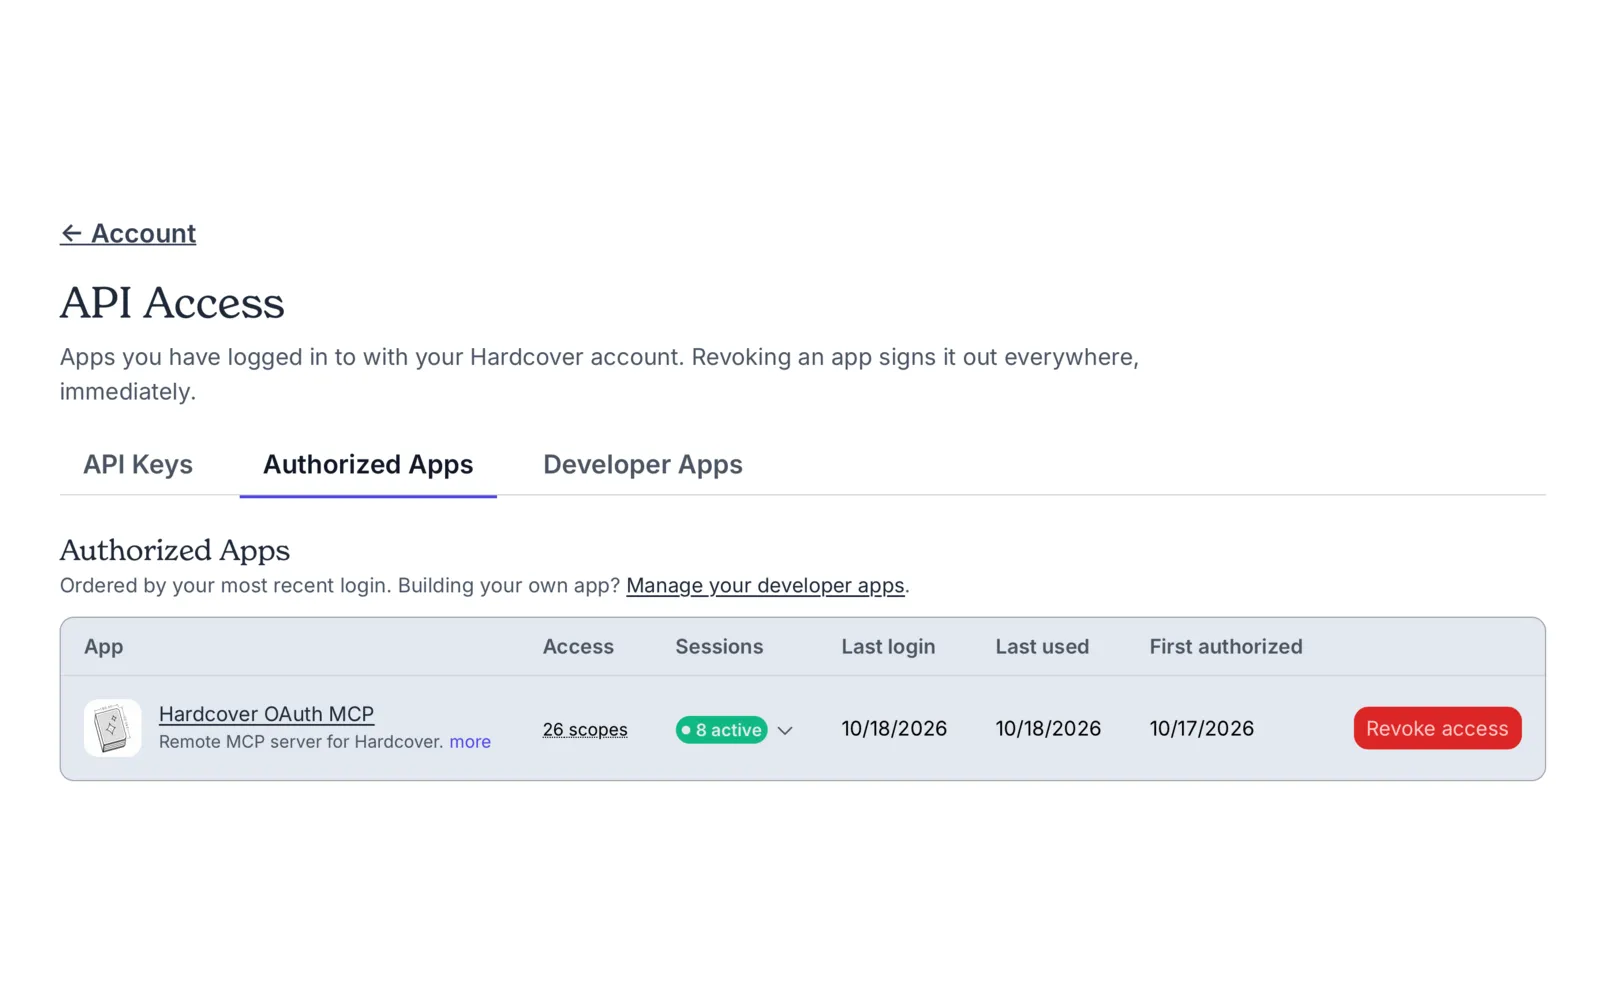Click Remote MCP server for Hardcover text
1600x1000 pixels.
click(301, 742)
